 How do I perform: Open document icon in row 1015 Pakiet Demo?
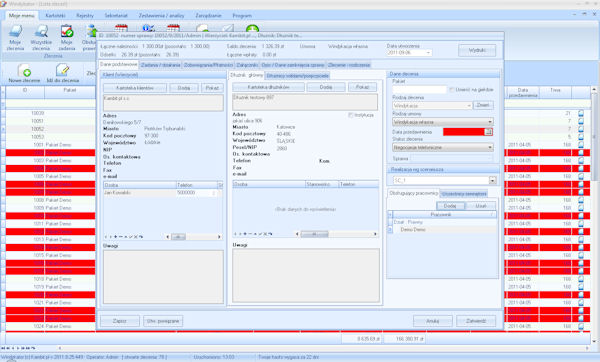(581, 255)
